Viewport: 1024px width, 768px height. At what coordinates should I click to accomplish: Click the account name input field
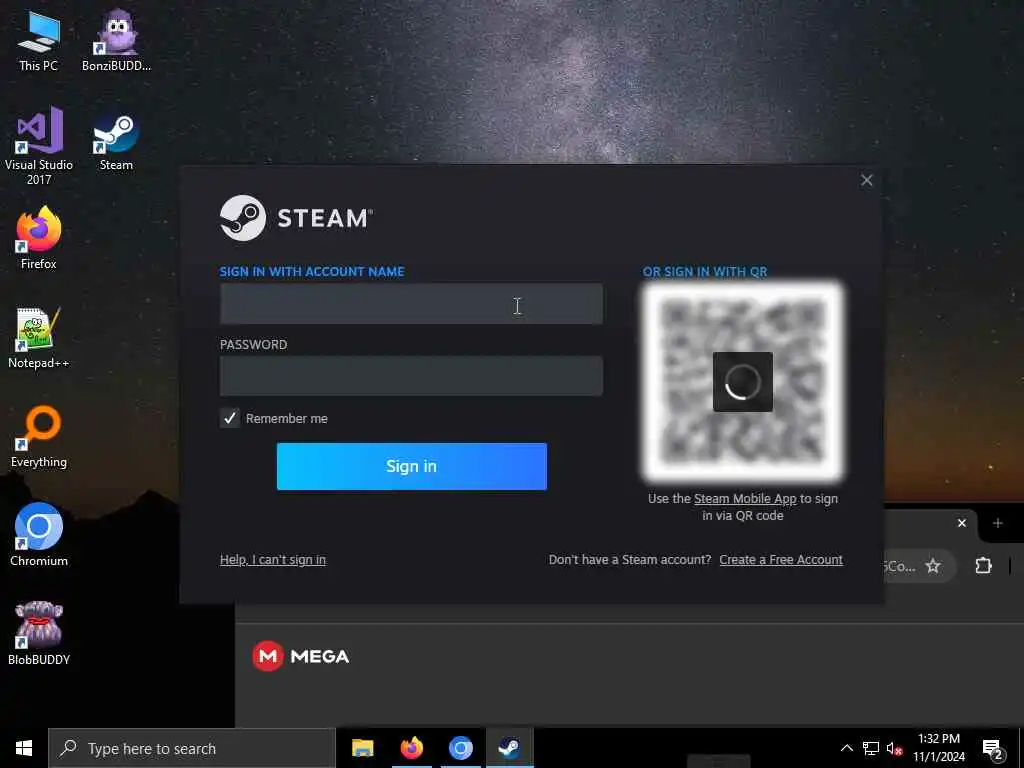(x=411, y=304)
